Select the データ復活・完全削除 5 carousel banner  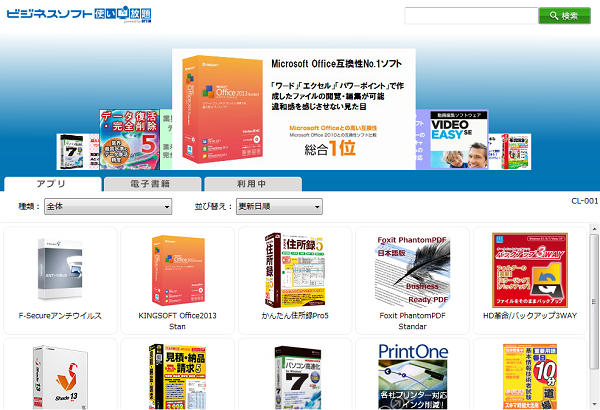point(129,140)
